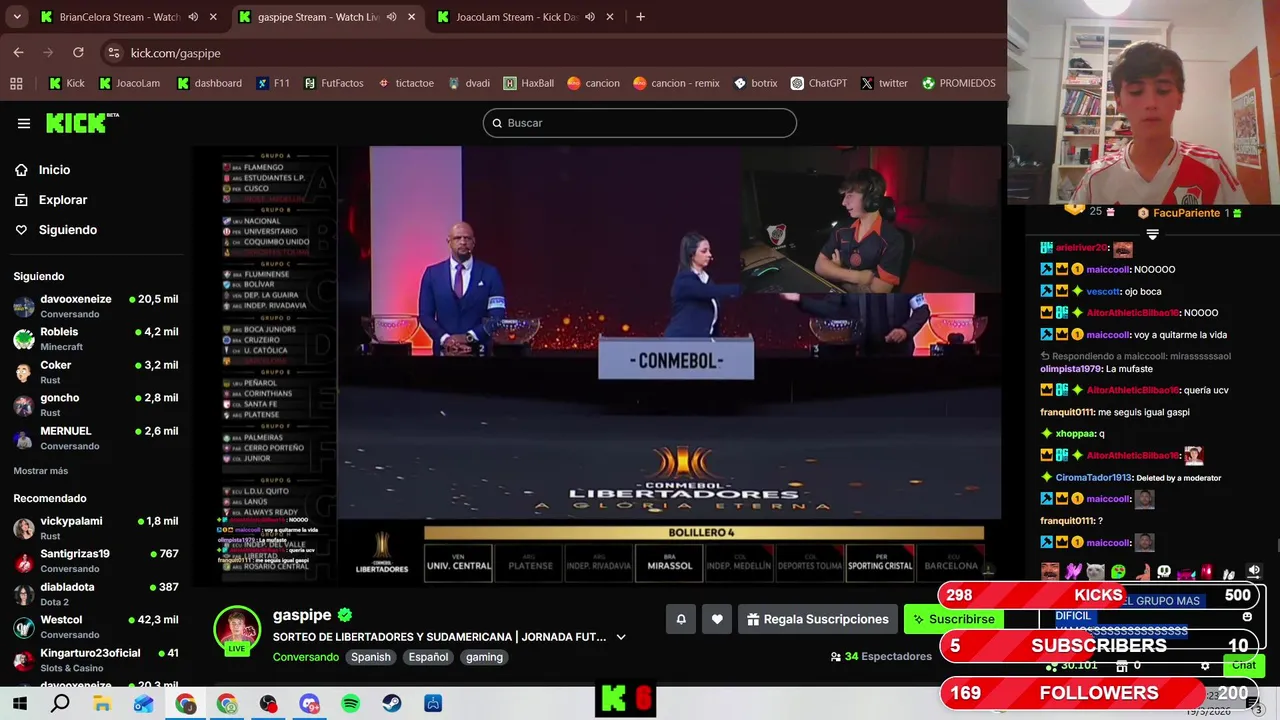Open the tictactoe bookmark
1280x720 pixels.
tap(405, 83)
